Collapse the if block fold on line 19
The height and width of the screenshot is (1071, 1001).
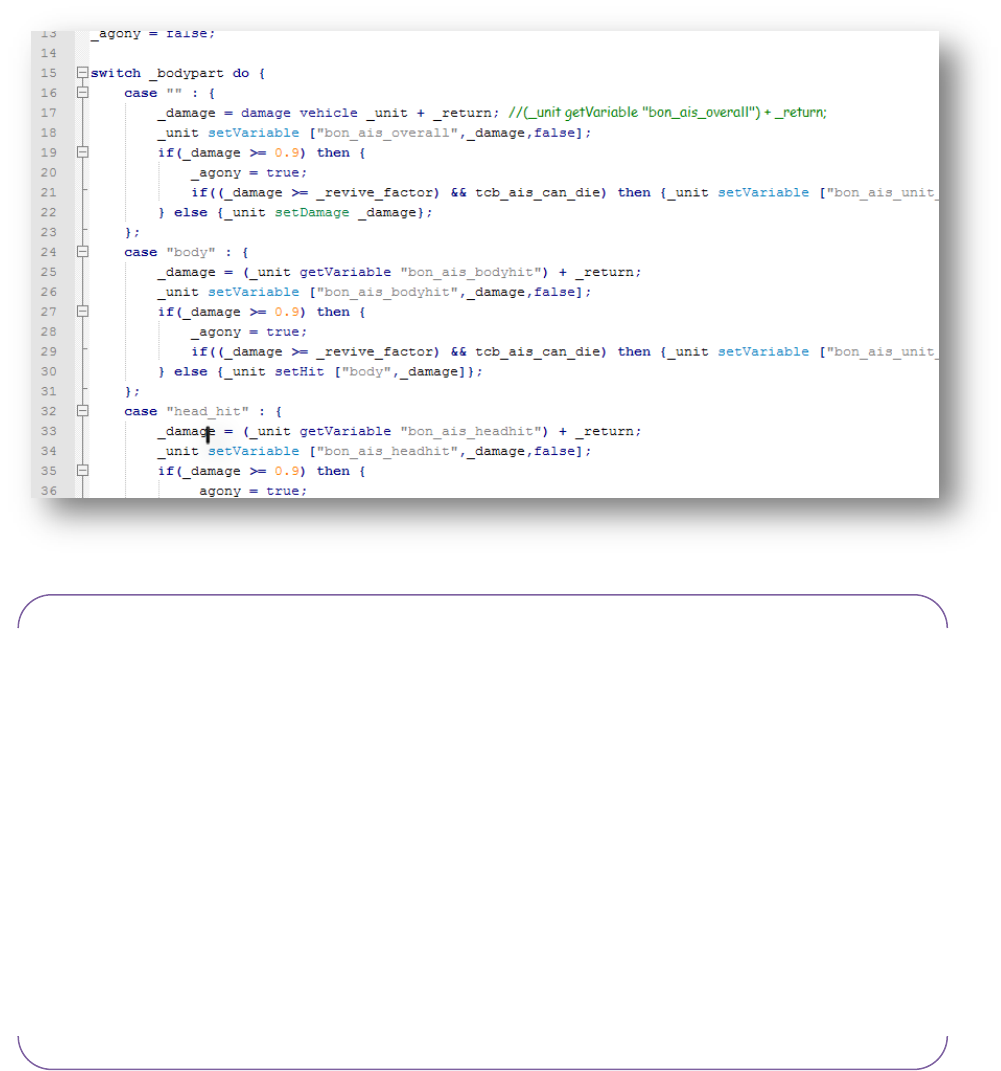[83, 152]
